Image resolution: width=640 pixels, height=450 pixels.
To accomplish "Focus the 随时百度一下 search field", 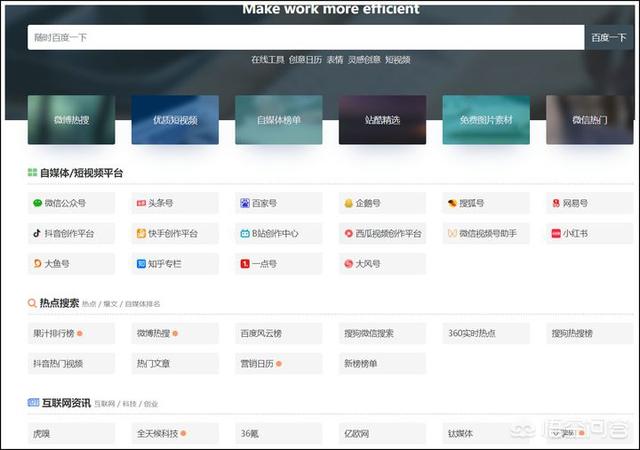I will pos(306,38).
